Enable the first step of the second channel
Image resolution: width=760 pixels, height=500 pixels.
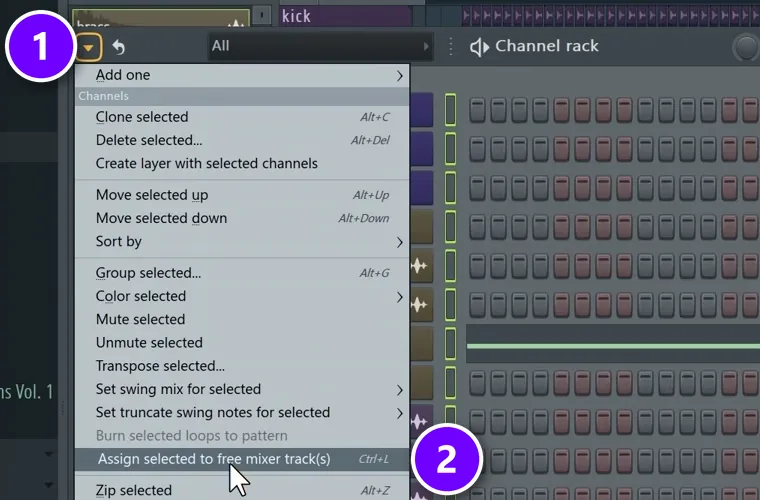click(477, 149)
